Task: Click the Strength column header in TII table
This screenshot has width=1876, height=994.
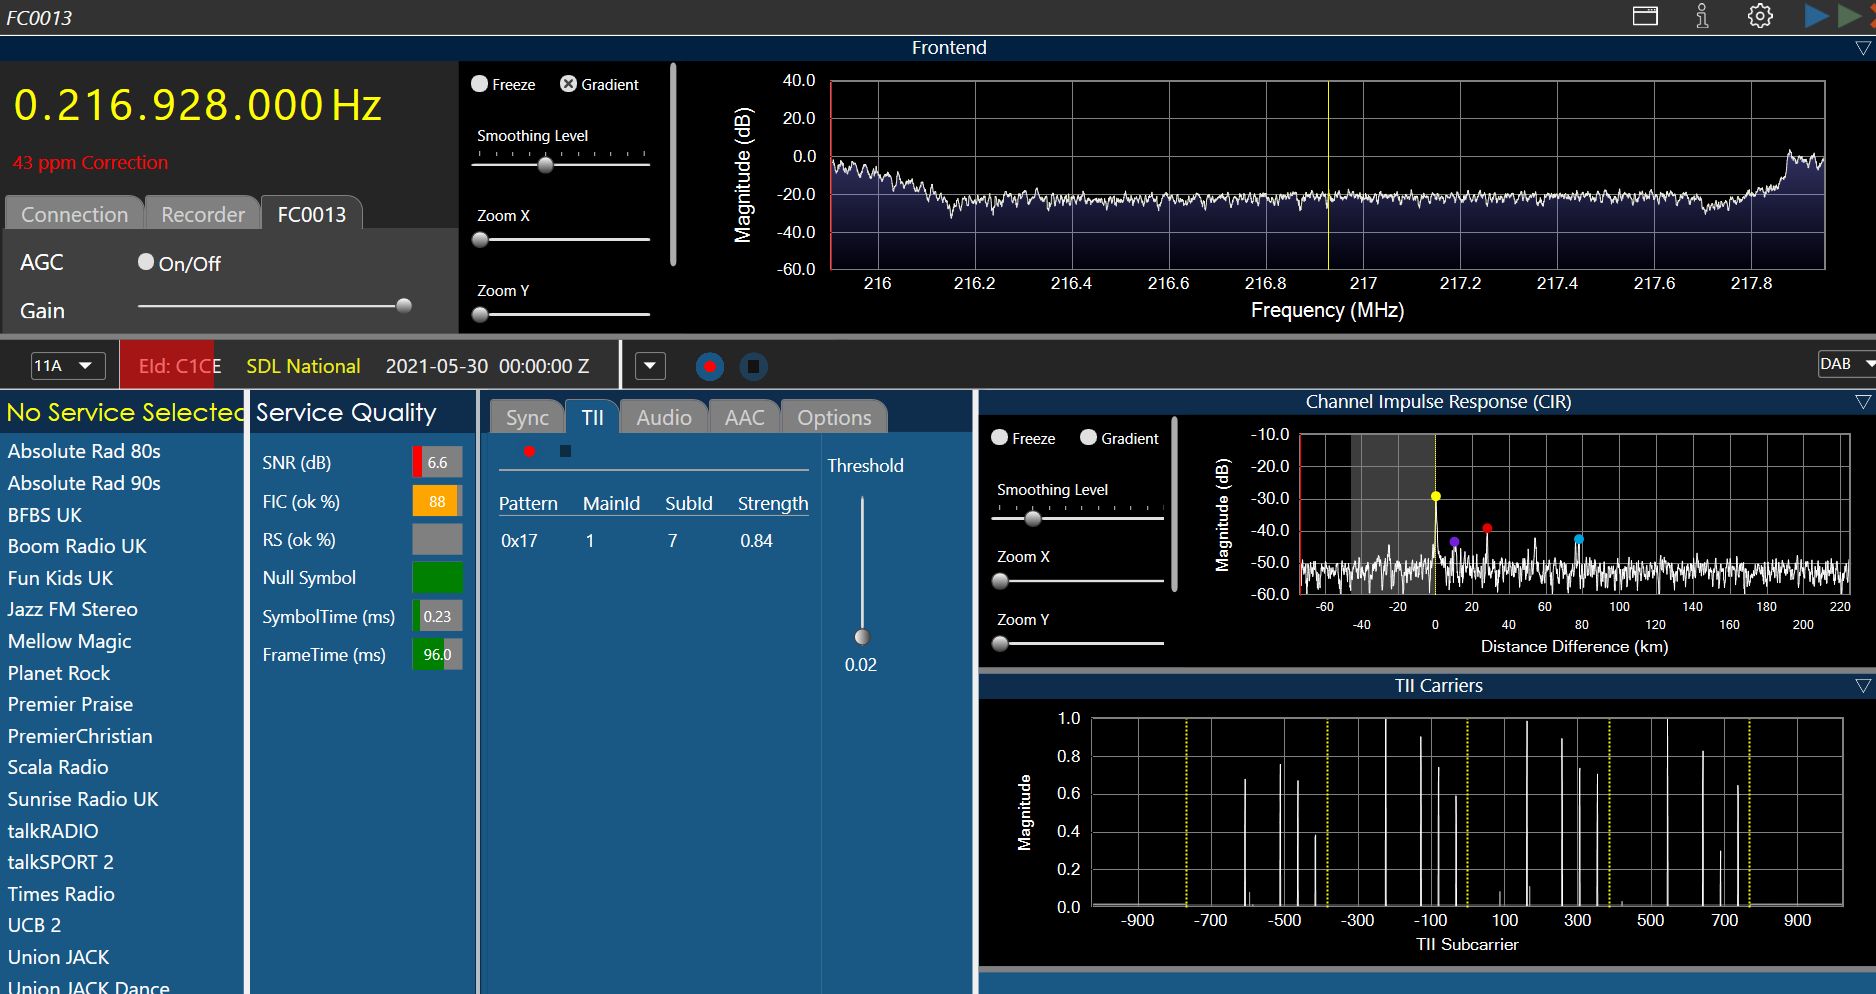Action: tap(773, 503)
